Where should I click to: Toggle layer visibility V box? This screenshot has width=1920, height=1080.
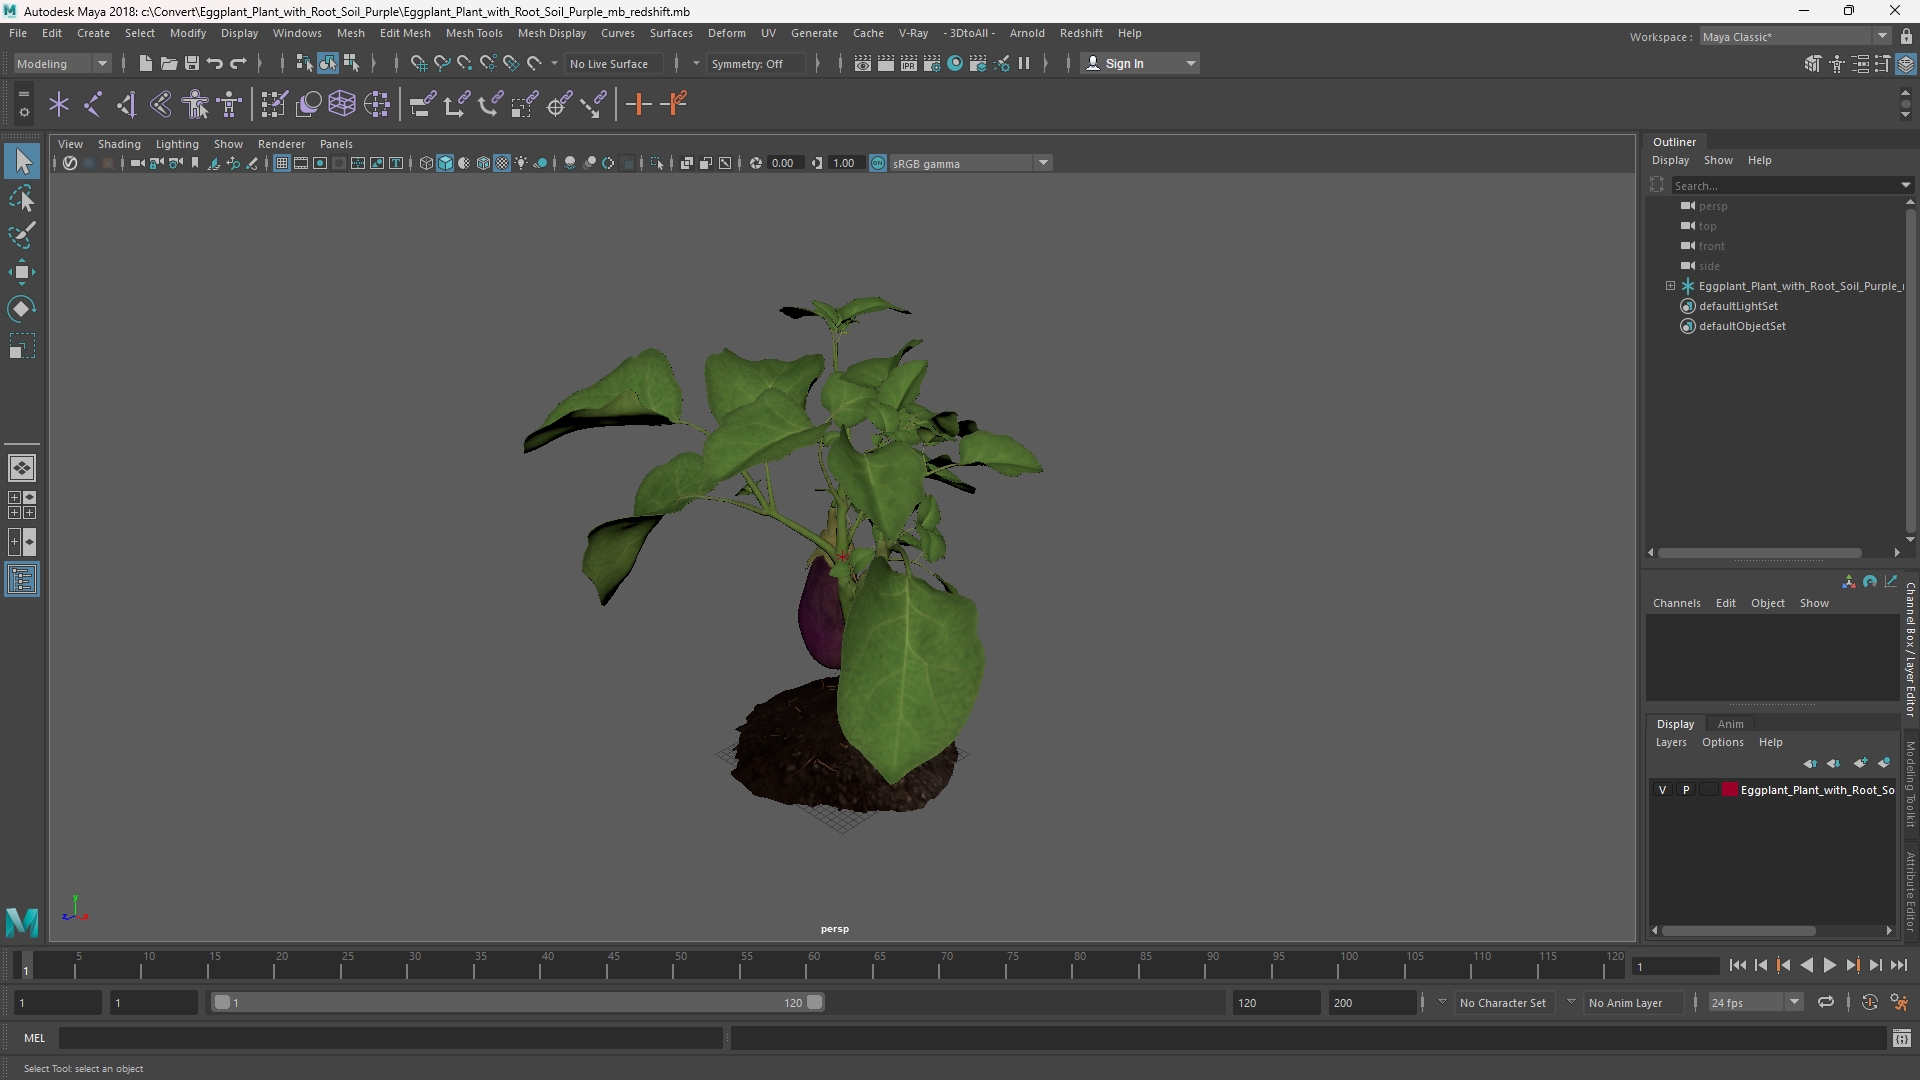1663,790
